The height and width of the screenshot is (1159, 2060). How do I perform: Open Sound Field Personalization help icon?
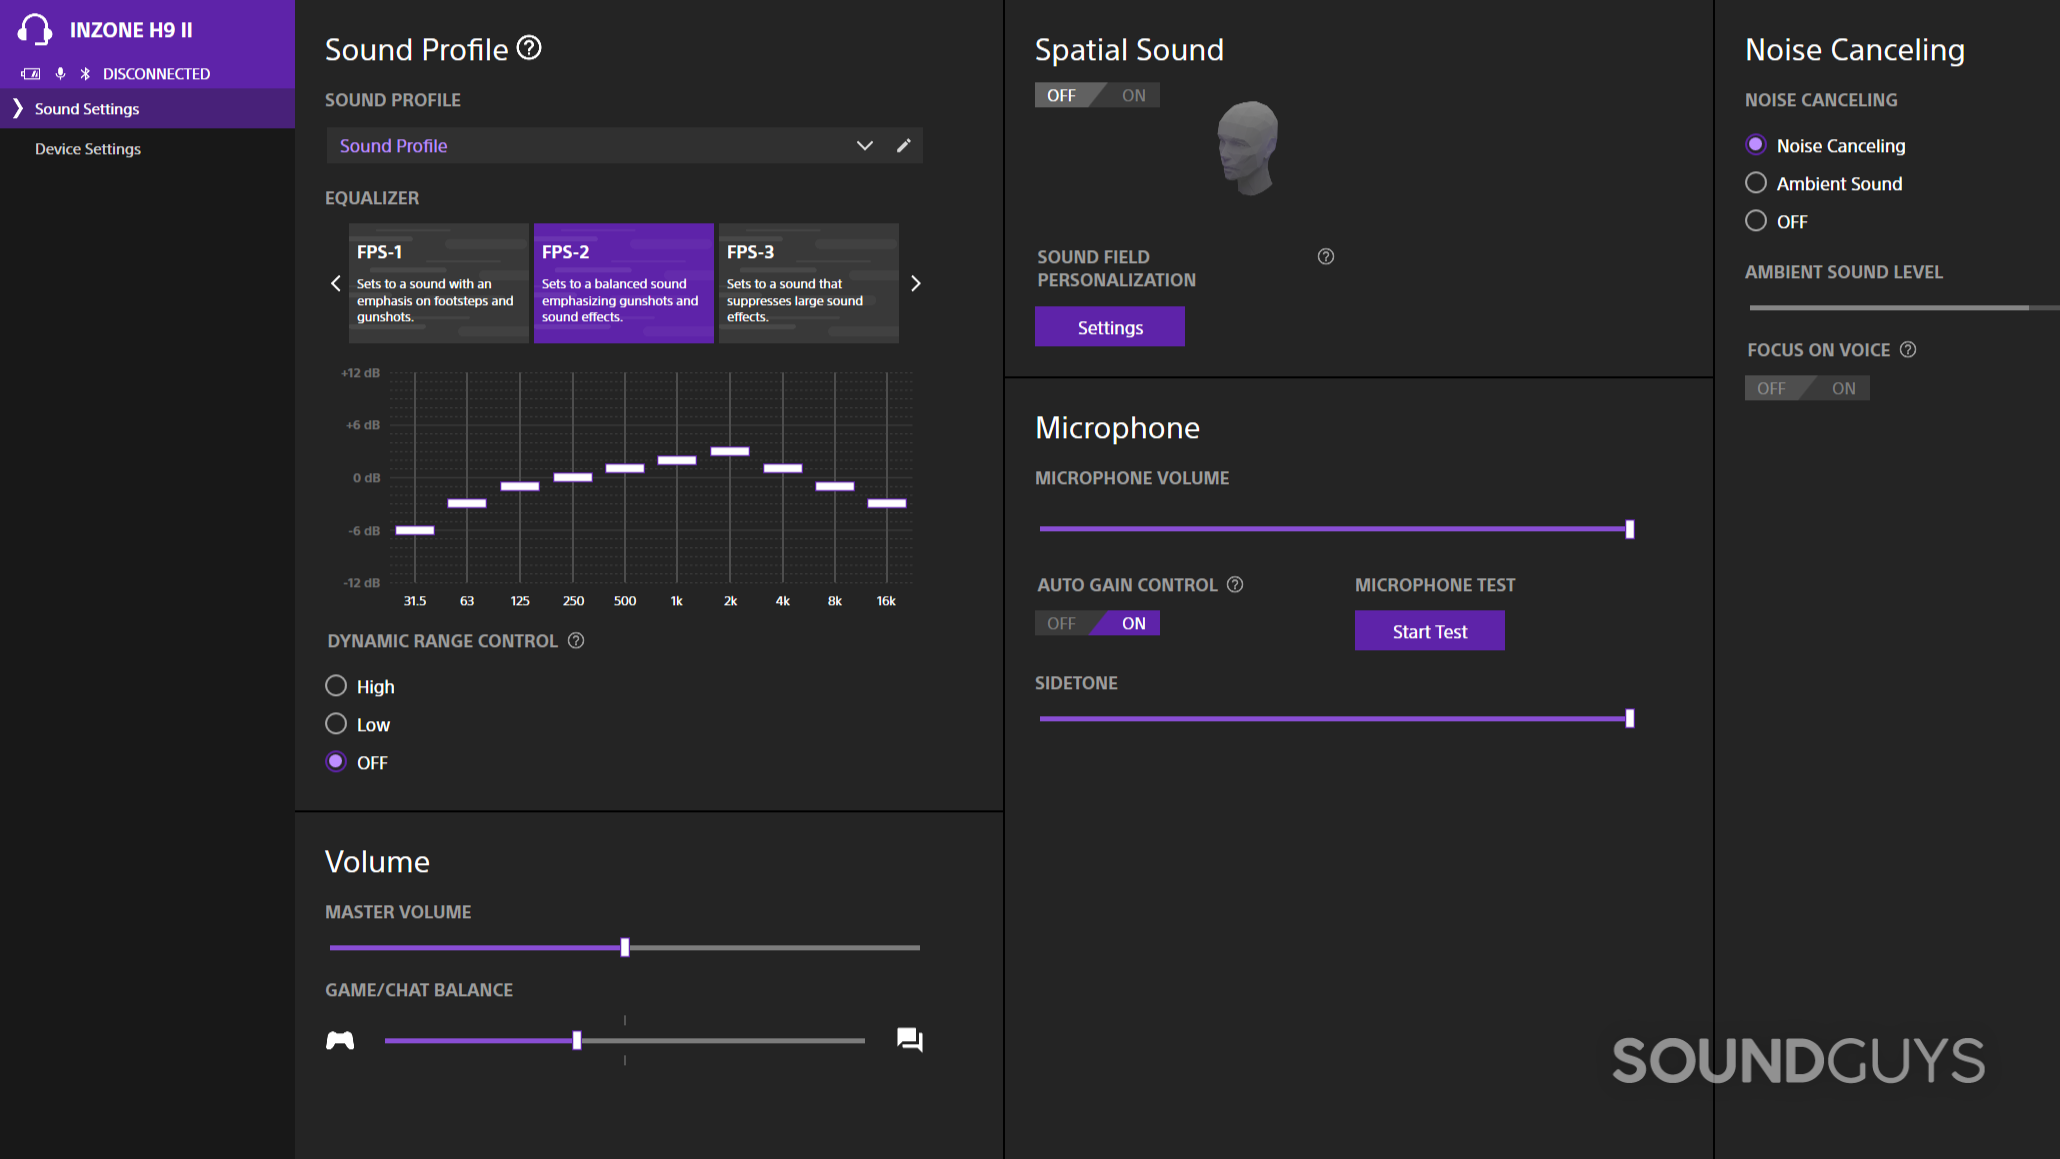1326,257
